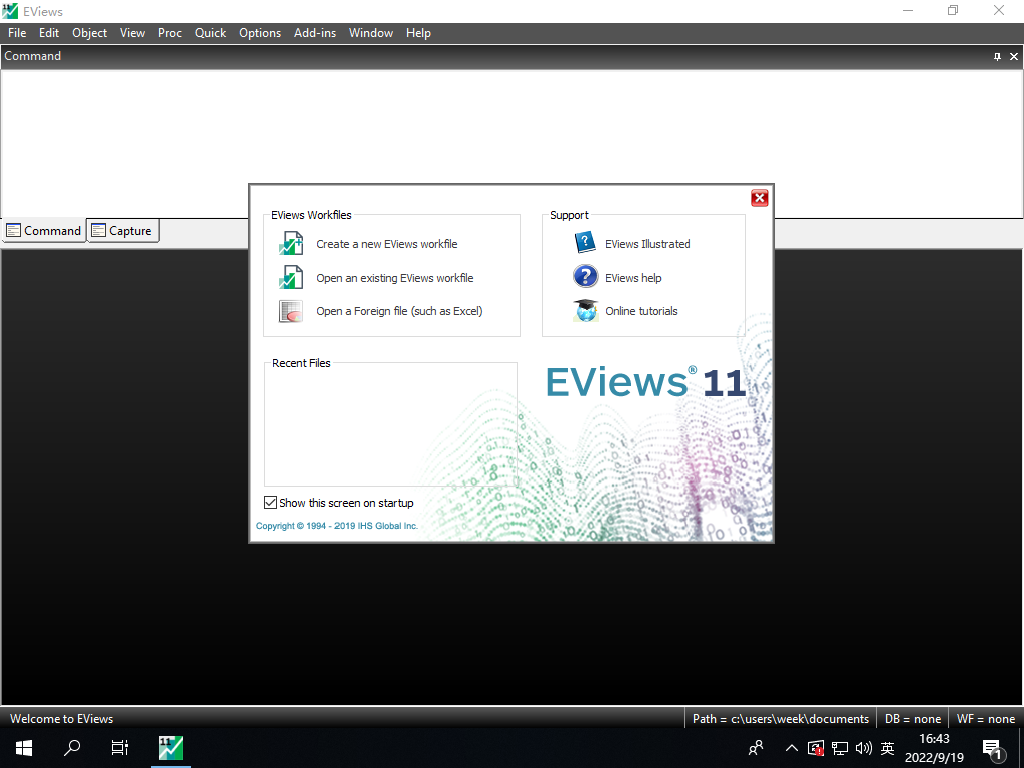
Task: Open the Object menu
Action: (89, 33)
